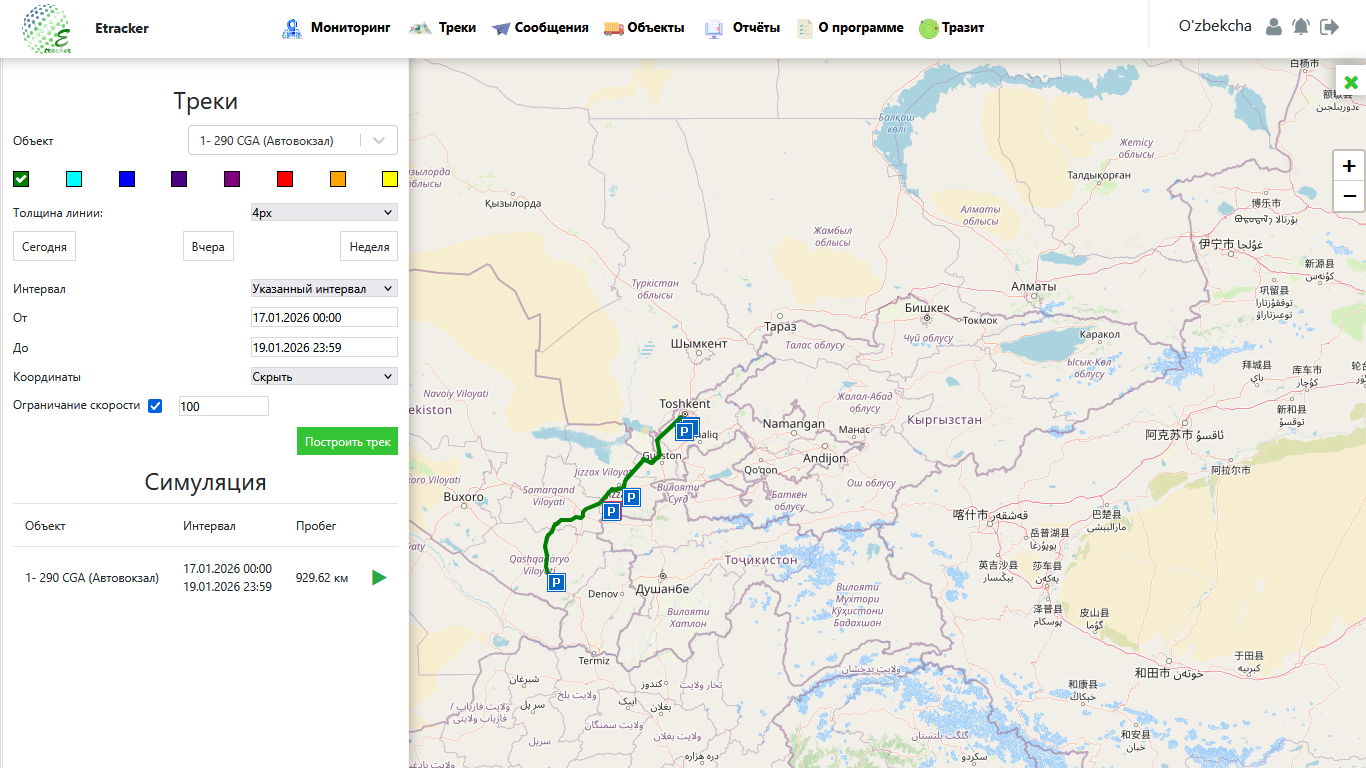Screen dimensions: 1366x768
Task: Open the object selector 1- 290 CGA dropdown
Action: pos(293,141)
